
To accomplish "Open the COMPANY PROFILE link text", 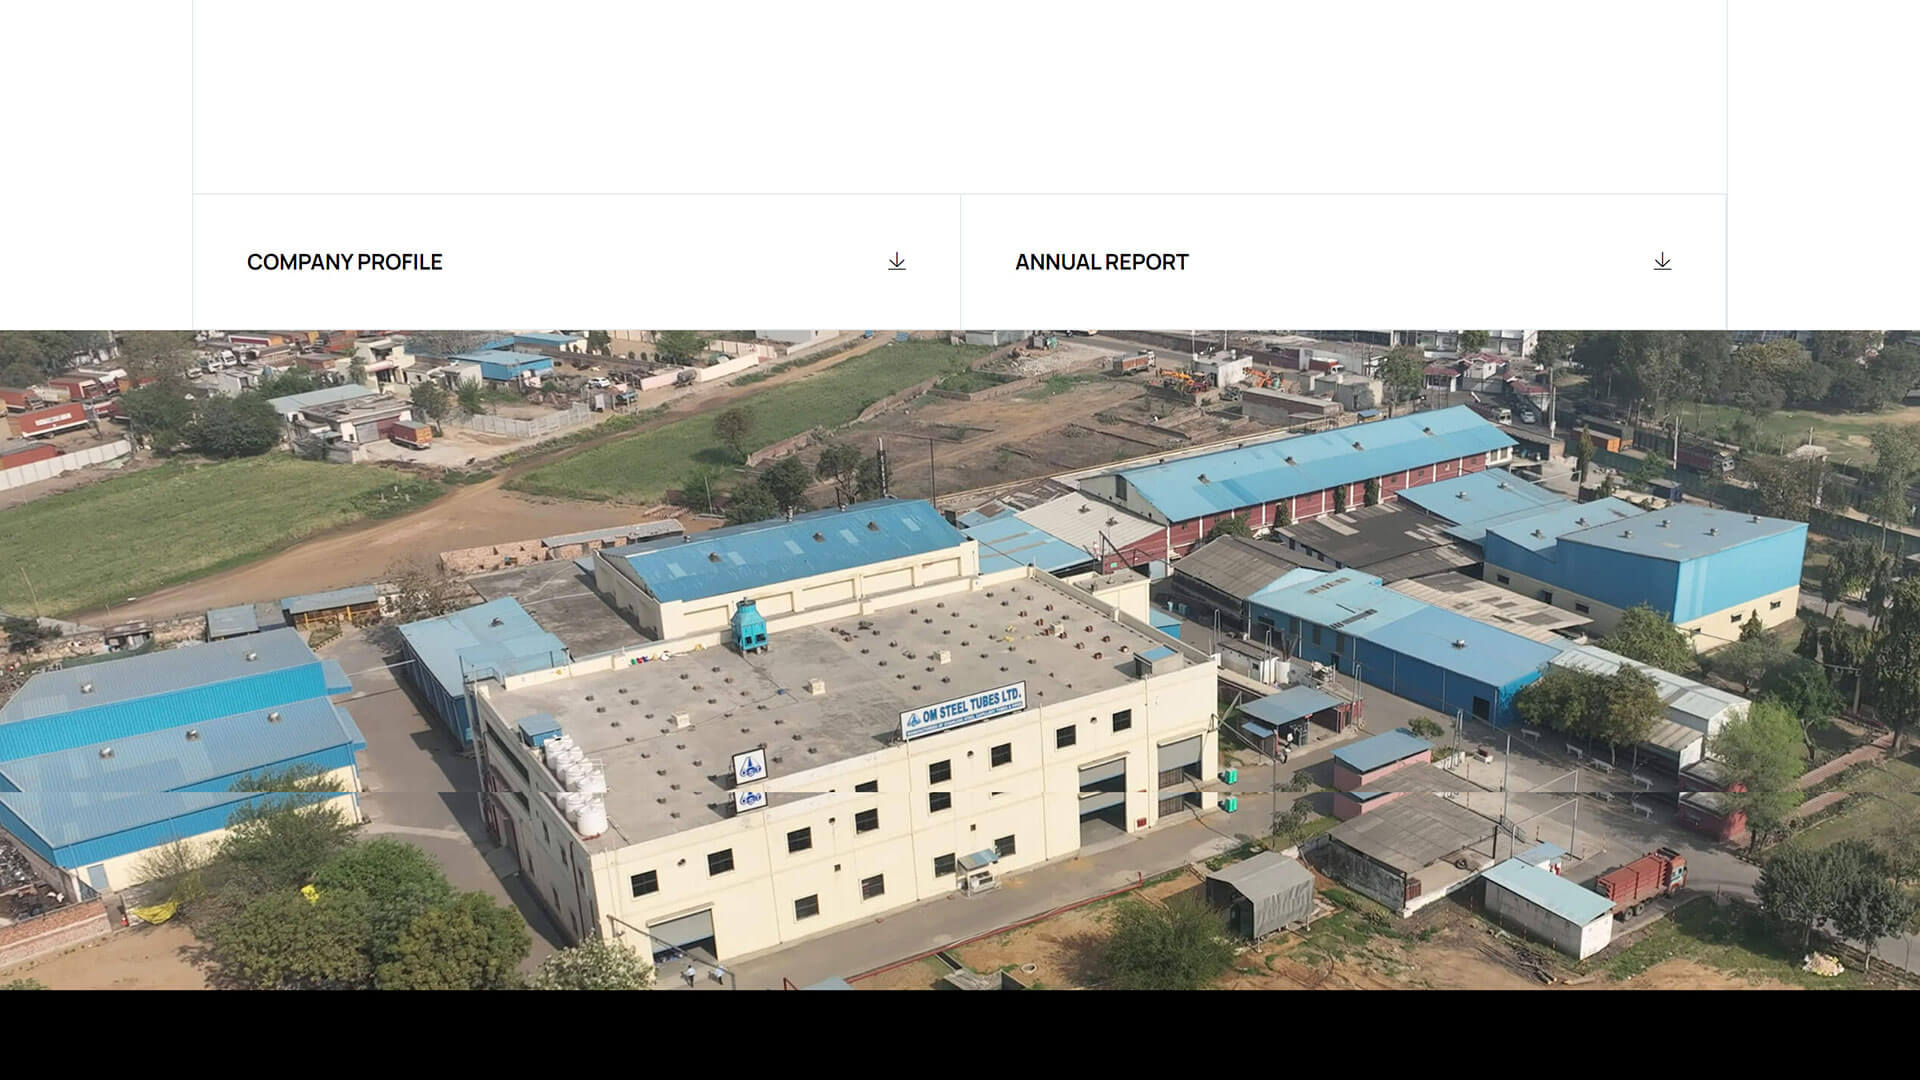I will (x=344, y=262).
